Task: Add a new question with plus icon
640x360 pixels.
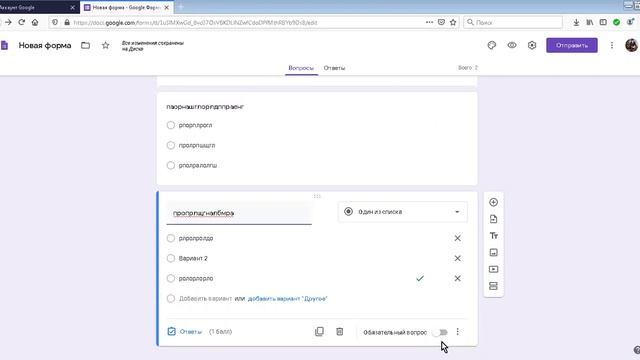Action: click(x=493, y=202)
